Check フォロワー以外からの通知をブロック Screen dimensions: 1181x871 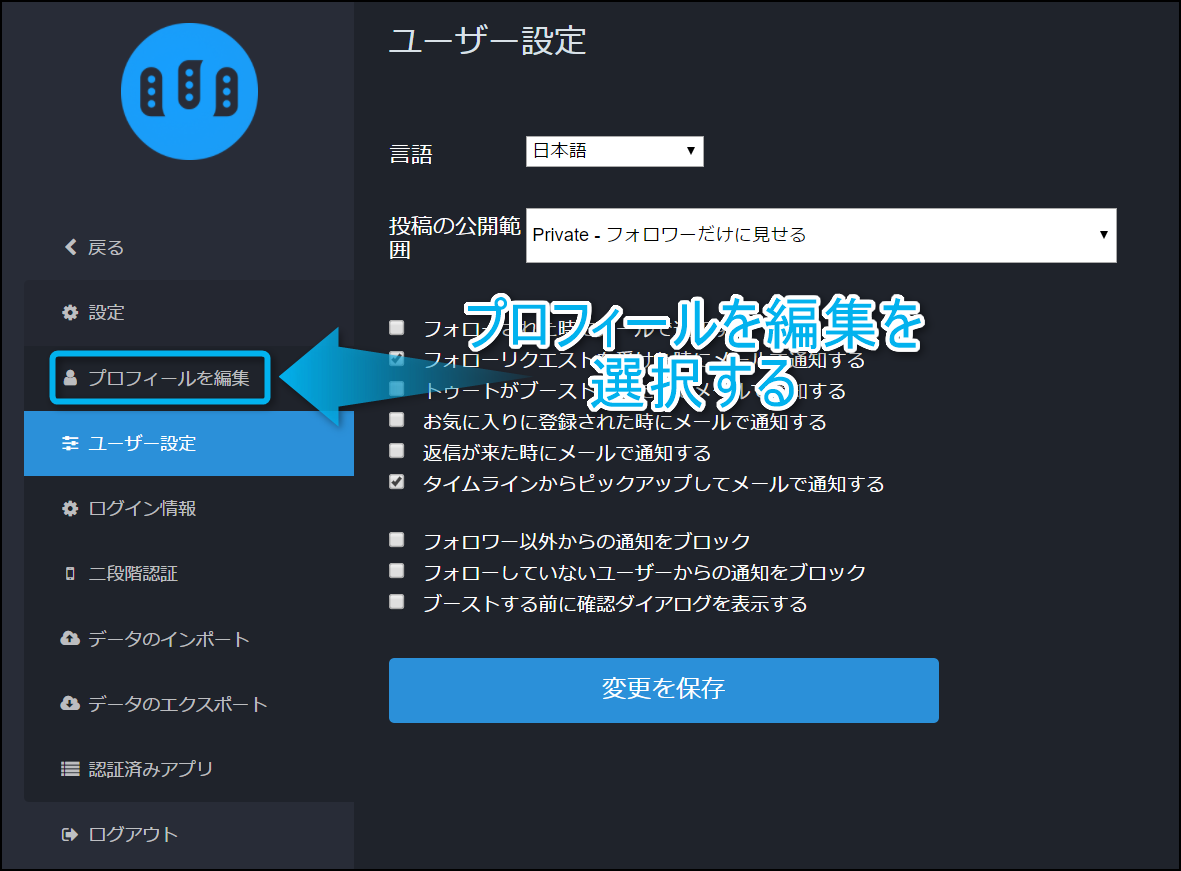[397, 540]
